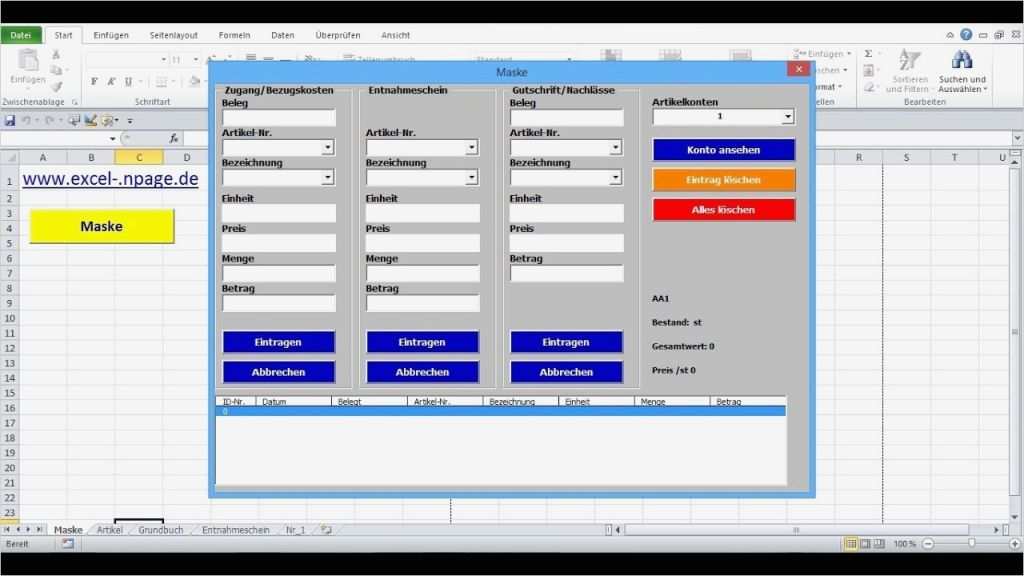Toggle underline formatting with the U icon
Viewport: 1024px width, 576px height.
pos(126,80)
